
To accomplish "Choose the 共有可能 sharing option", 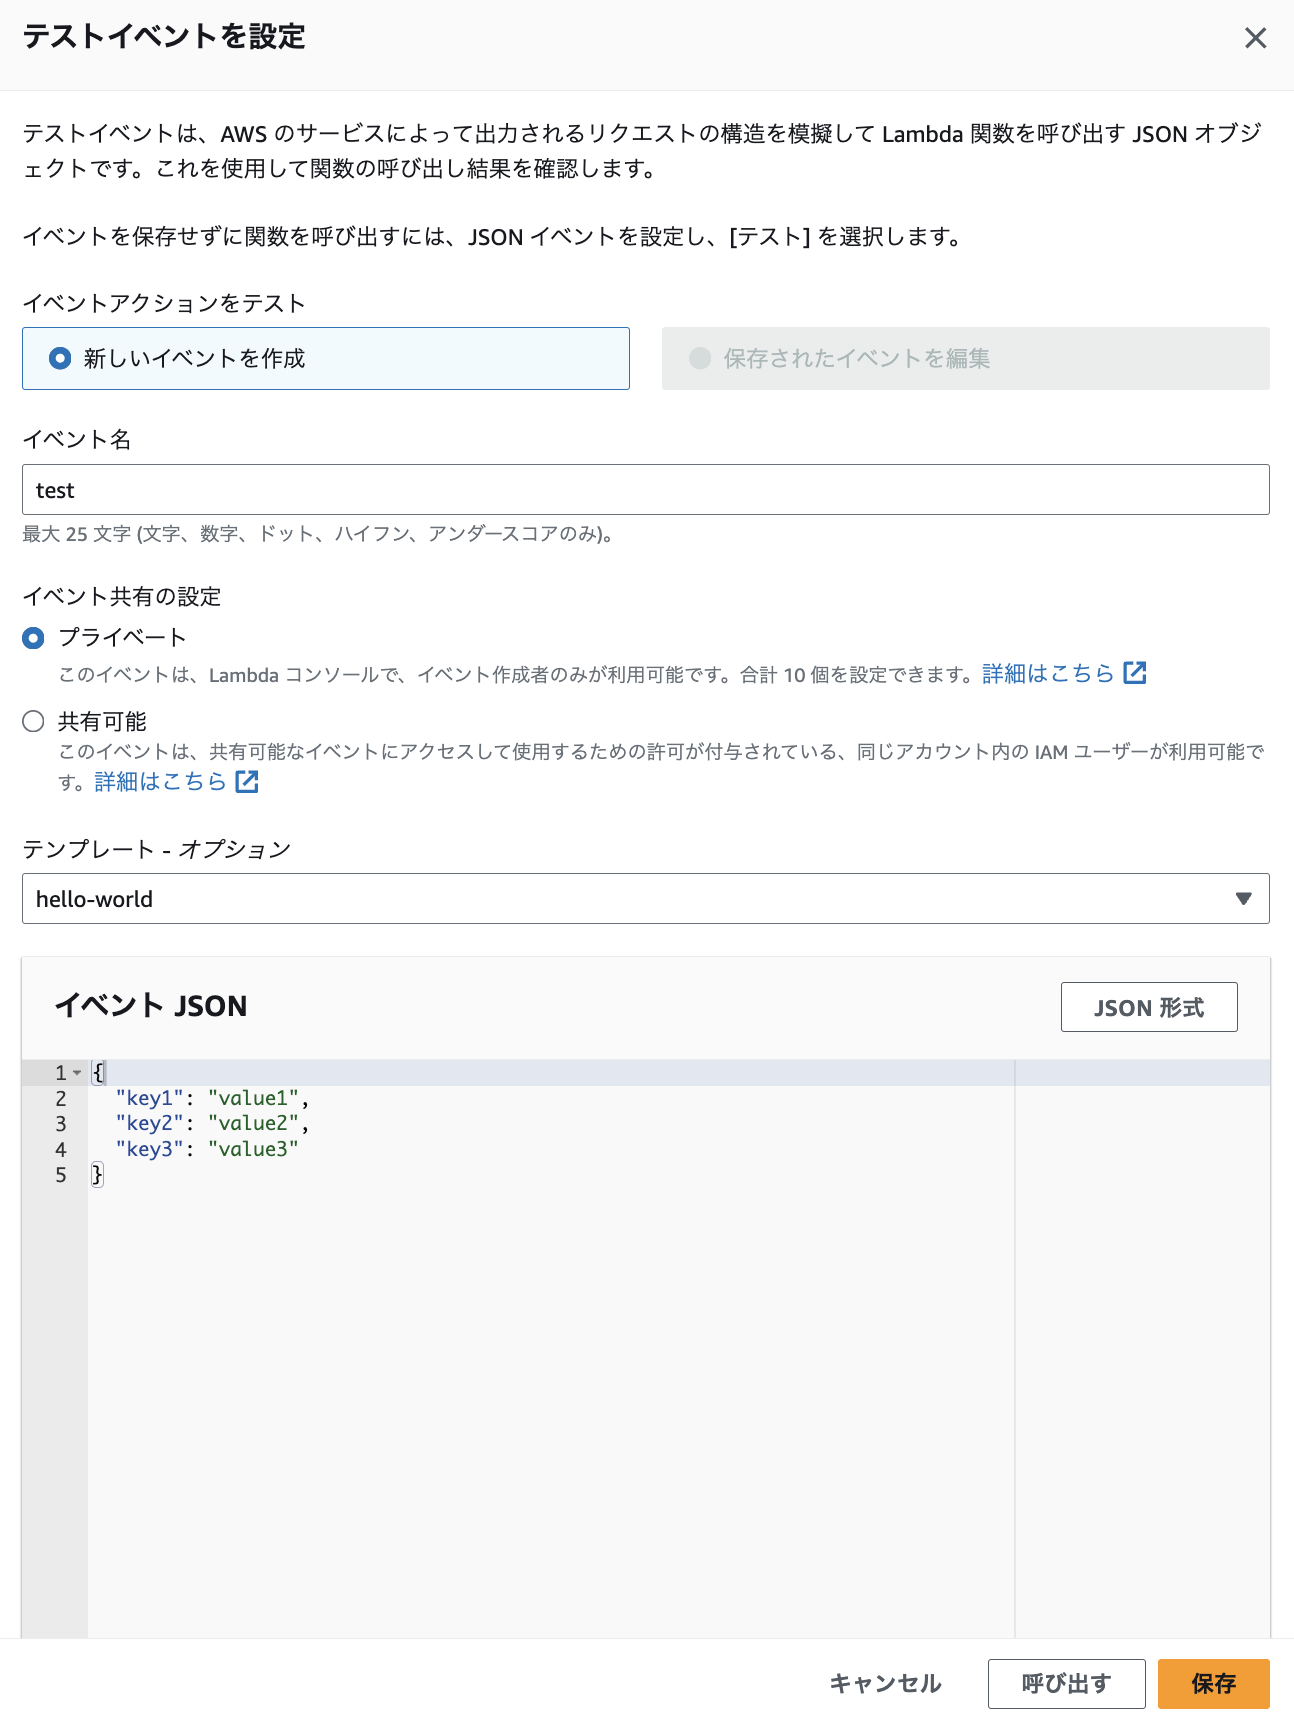I will [x=34, y=722].
